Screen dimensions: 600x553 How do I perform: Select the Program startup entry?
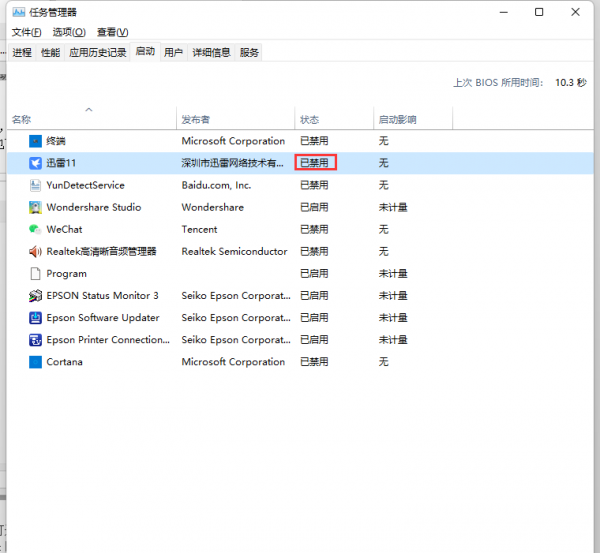[x=67, y=274]
